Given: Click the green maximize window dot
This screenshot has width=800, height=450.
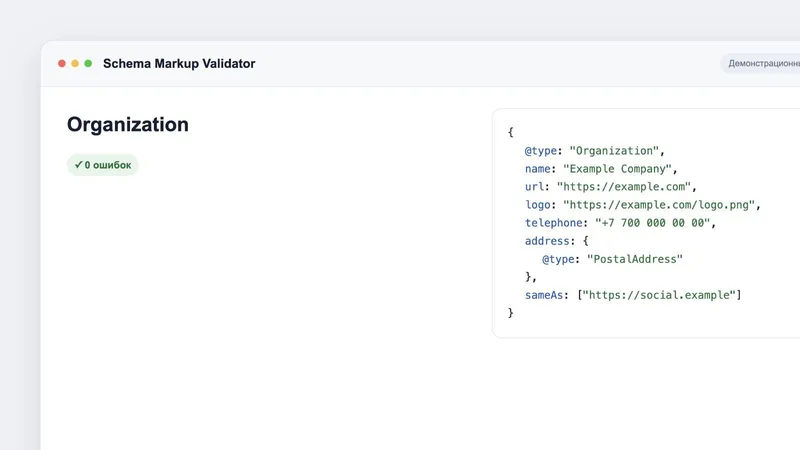Looking at the screenshot, I should [x=88, y=63].
